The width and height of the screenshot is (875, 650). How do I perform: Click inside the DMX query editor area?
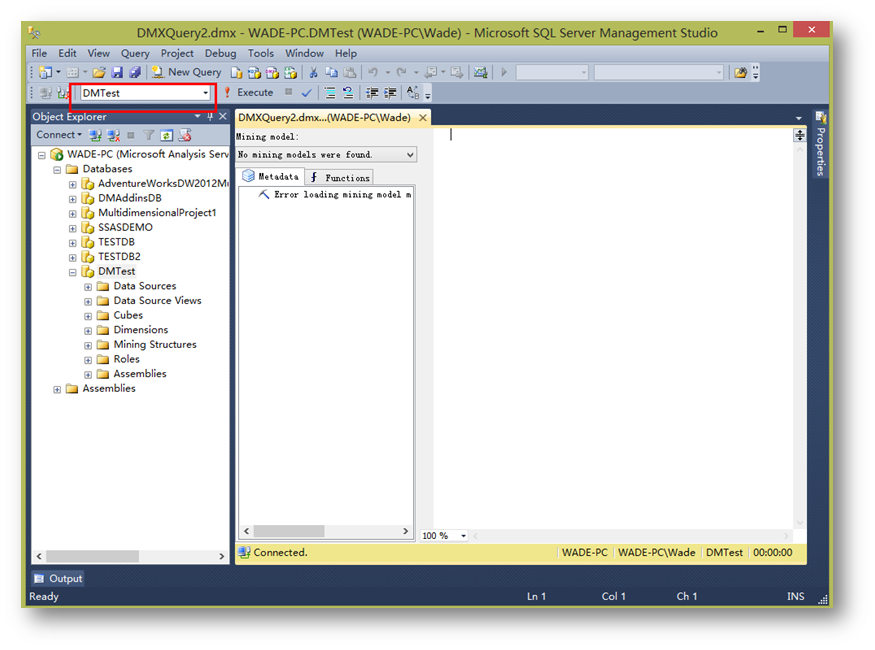click(x=613, y=329)
